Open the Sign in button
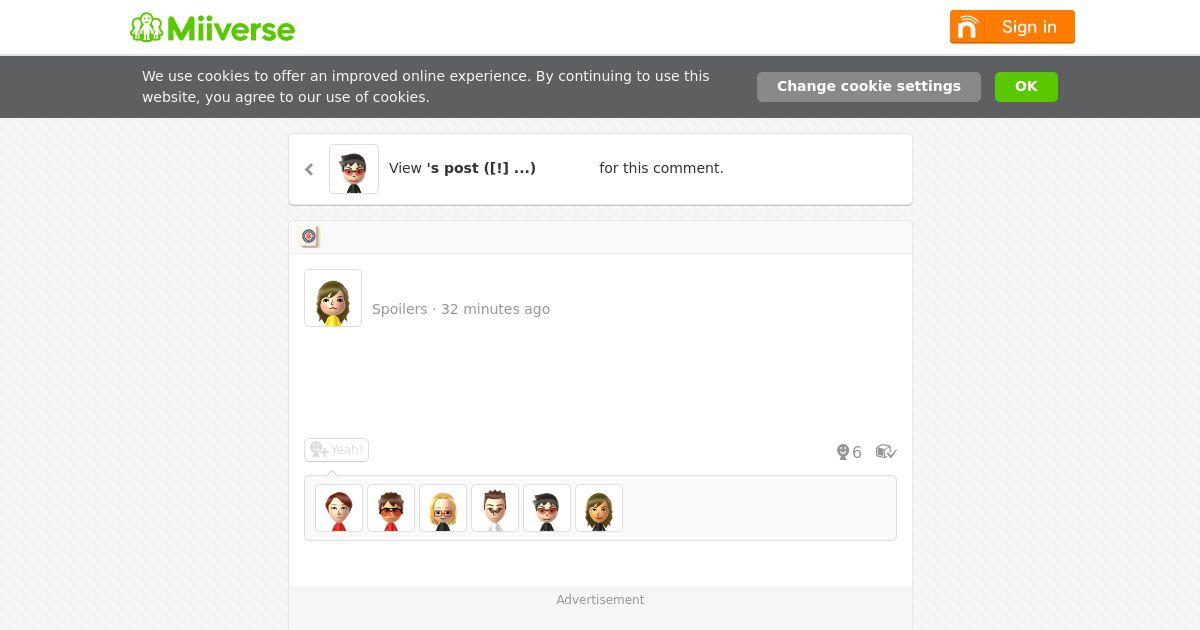This screenshot has height=630, width=1200. (x=1012, y=27)
